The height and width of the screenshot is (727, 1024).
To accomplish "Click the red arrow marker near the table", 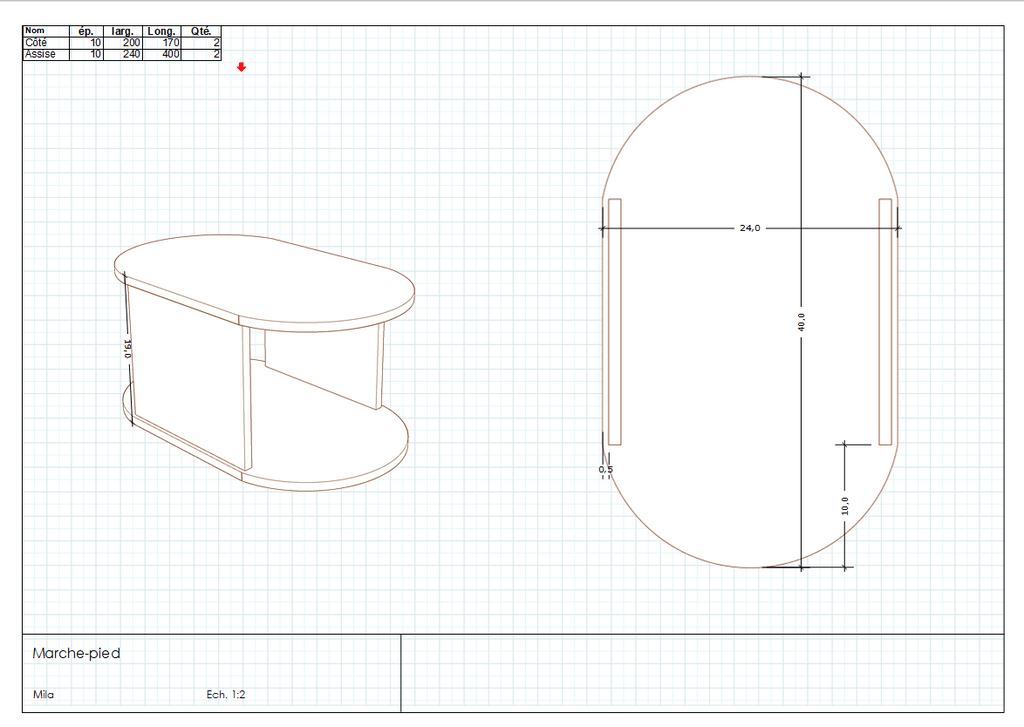I will 241,67.
